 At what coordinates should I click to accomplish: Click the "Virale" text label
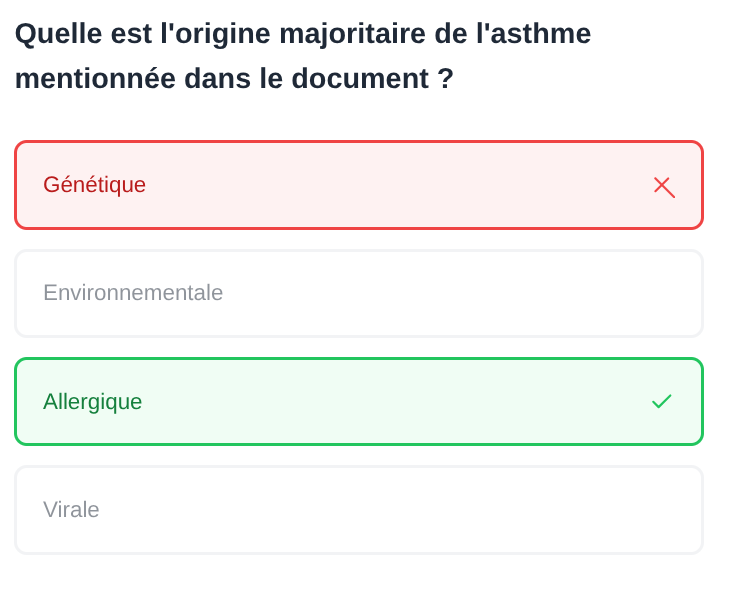point(71,510)
